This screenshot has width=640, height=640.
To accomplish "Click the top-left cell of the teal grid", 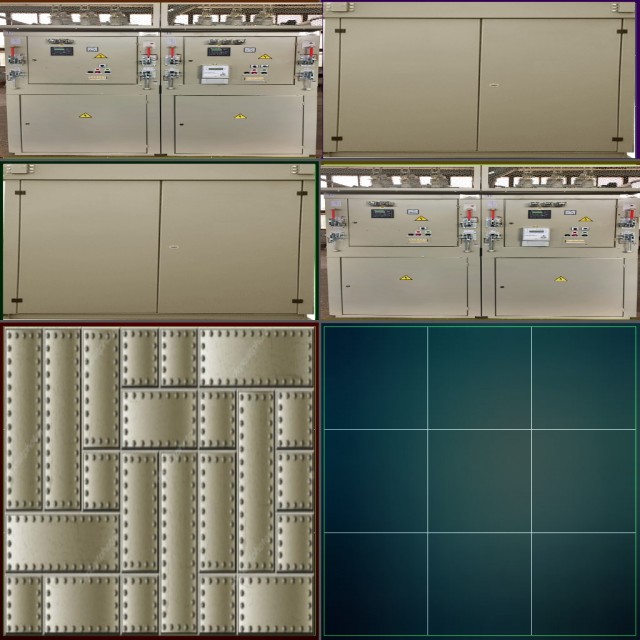I will click(x=375, y=377).
